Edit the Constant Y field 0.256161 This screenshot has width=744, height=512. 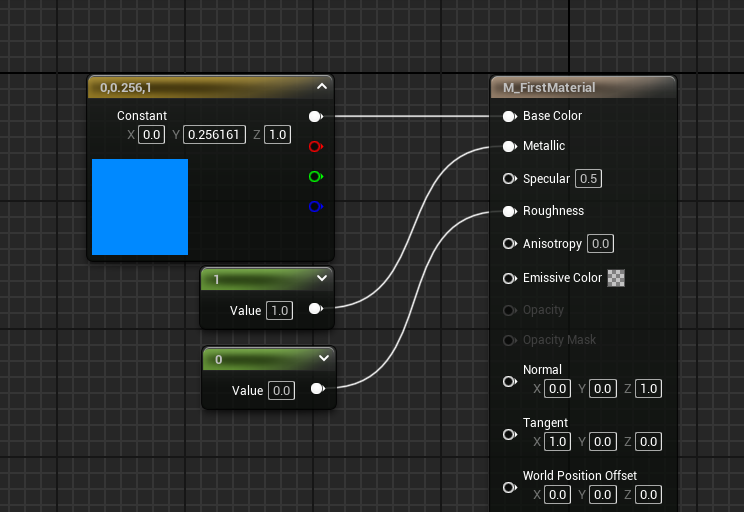[214, 135]
